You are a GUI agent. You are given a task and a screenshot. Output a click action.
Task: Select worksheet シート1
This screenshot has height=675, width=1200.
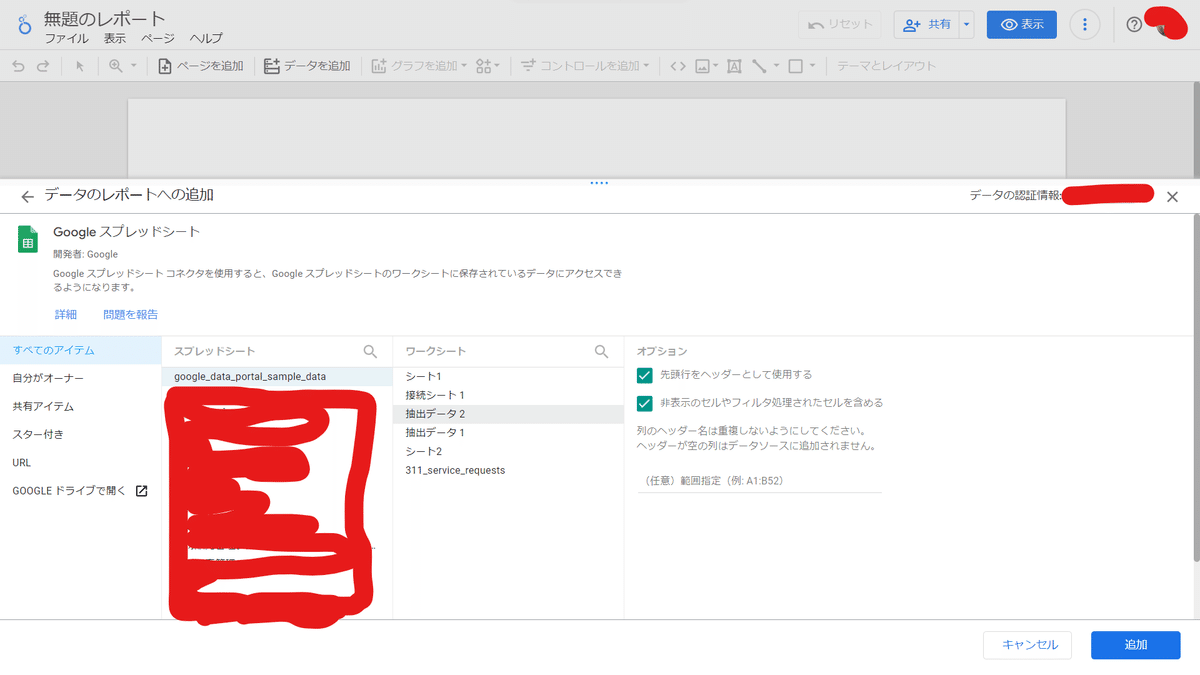click(x=508, y=376)
